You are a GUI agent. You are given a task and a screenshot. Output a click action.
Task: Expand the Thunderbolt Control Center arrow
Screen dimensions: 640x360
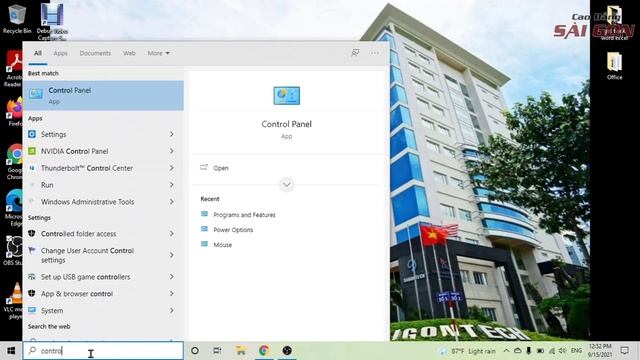tap(172, 168)
